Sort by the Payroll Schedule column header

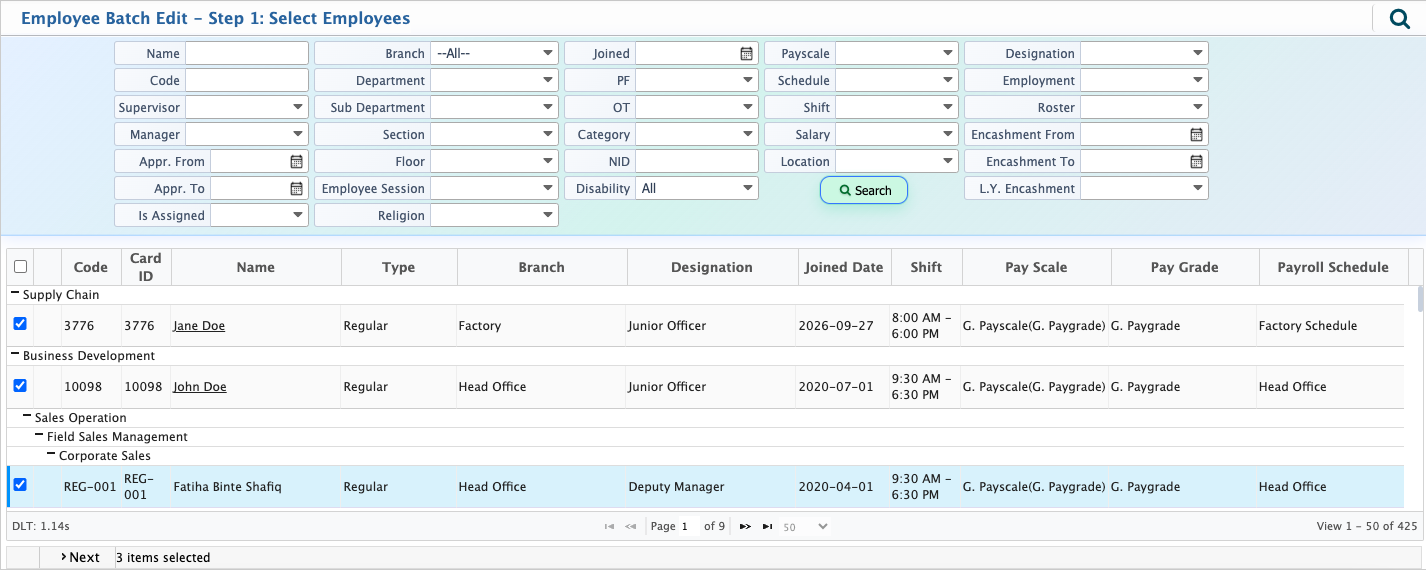pos(1333,267)
